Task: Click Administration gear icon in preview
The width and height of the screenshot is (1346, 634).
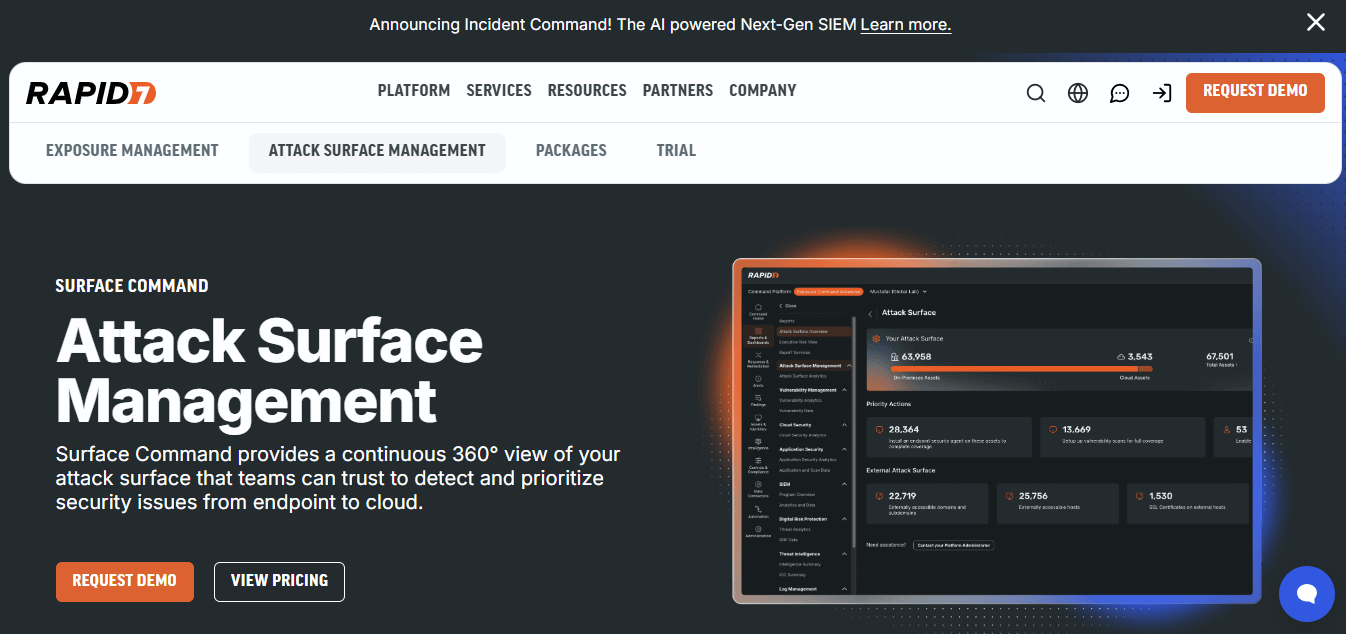Action: [758, 528]
